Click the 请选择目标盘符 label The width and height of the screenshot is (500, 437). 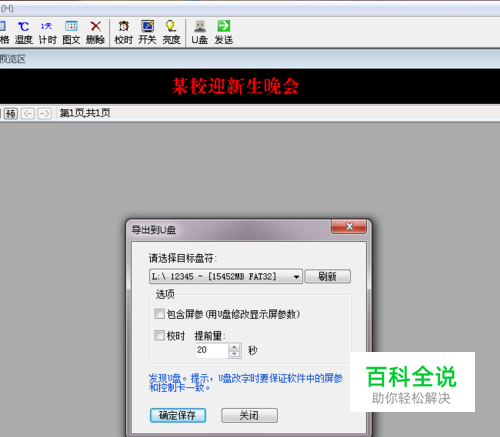click(x=183, y=258)
